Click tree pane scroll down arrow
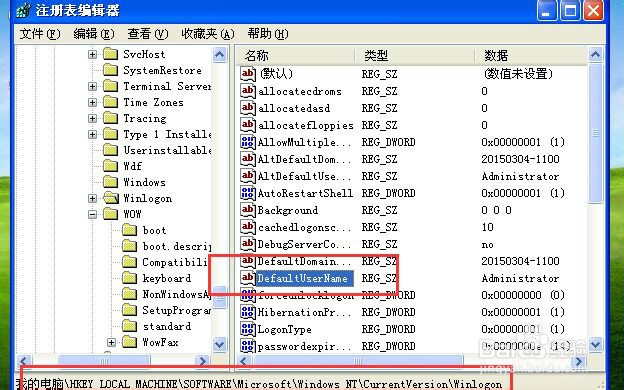Screen dimensions: 624x390 tap(220, 344)
